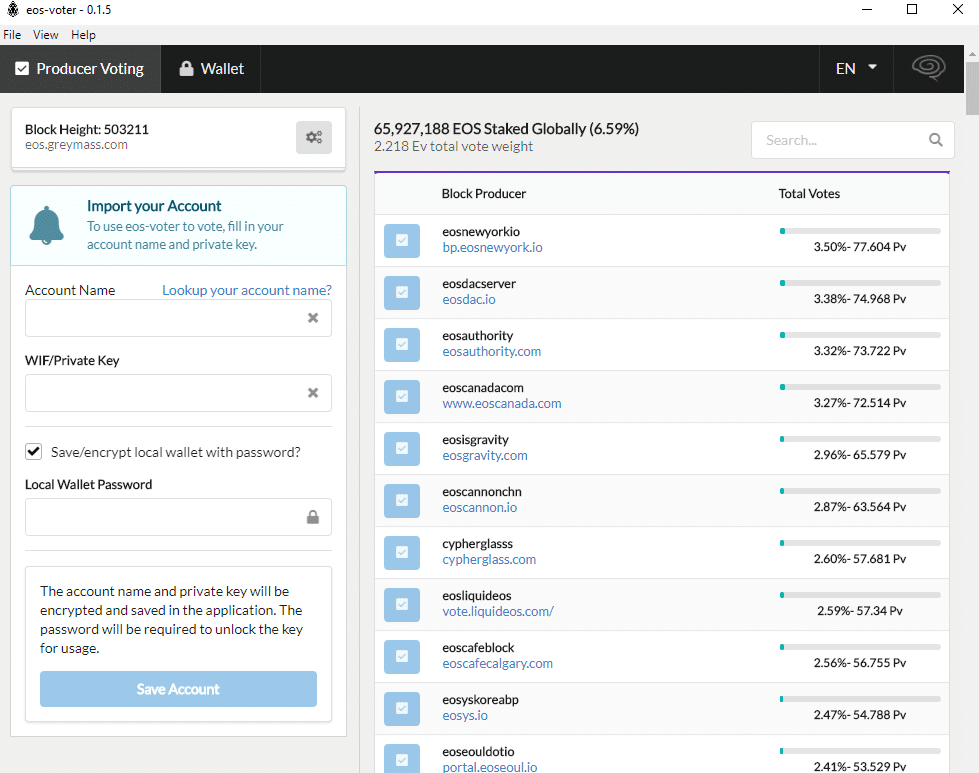Click Import your Account heading
The image size is (979, 773).
coord(154,206)
